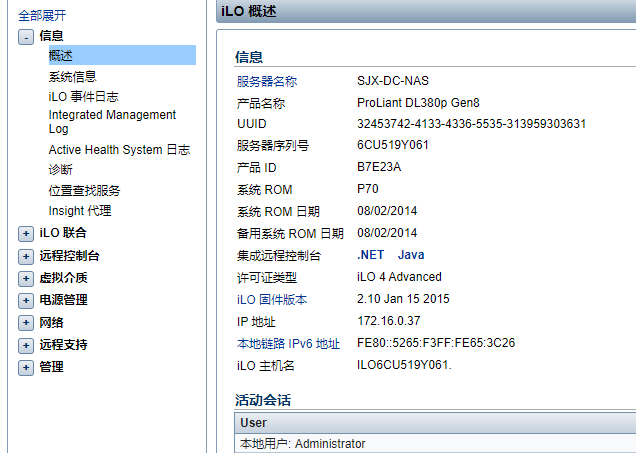
Task: Open the 系统信息 page
Action: [x=72, y=77]
